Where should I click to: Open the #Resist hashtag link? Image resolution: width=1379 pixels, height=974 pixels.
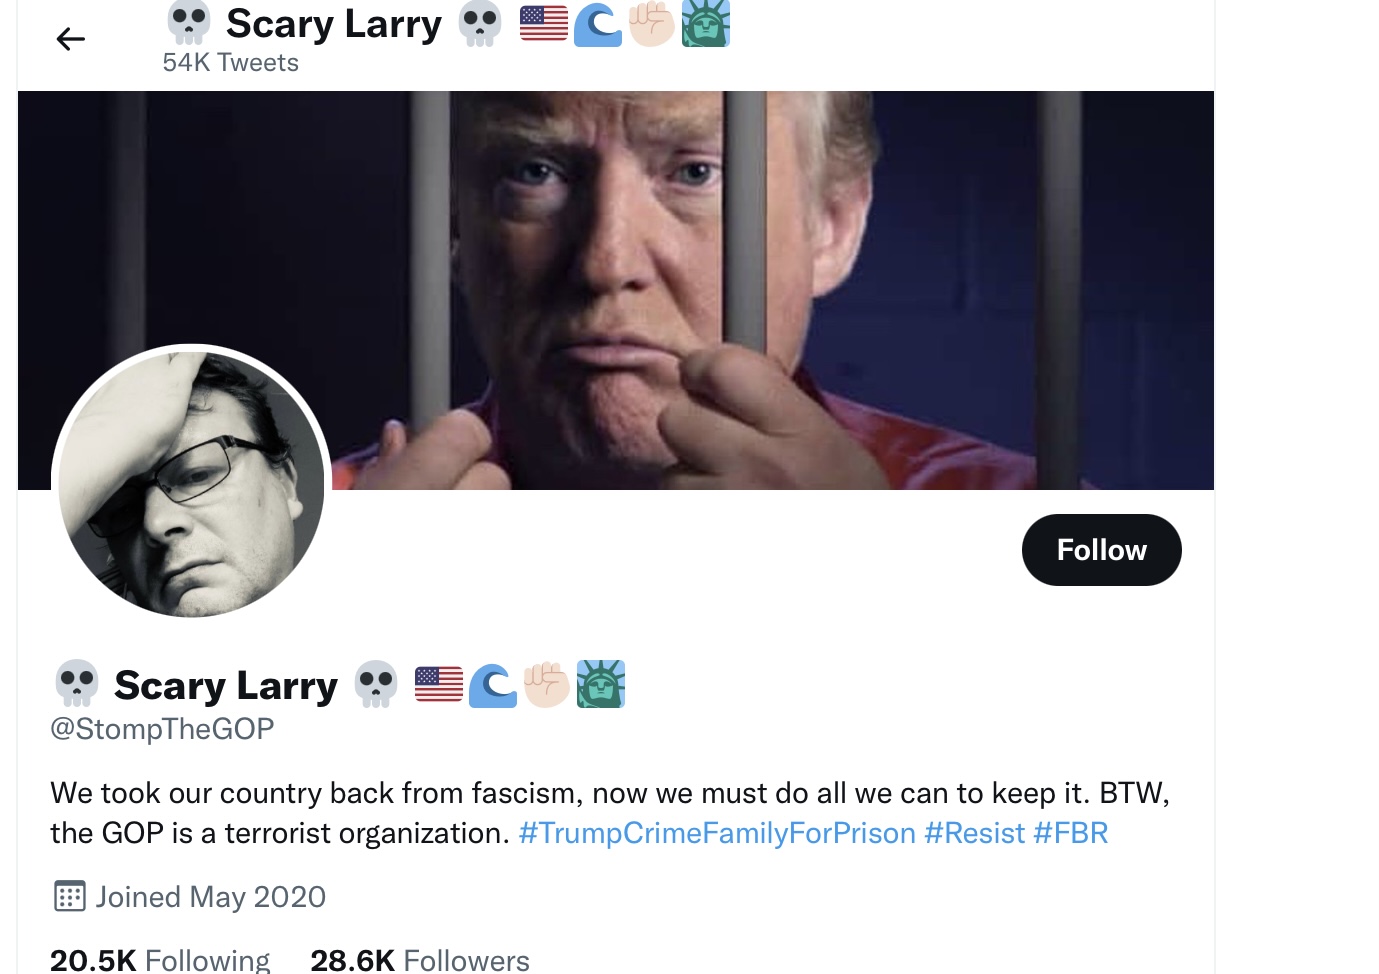coord(975,833)
